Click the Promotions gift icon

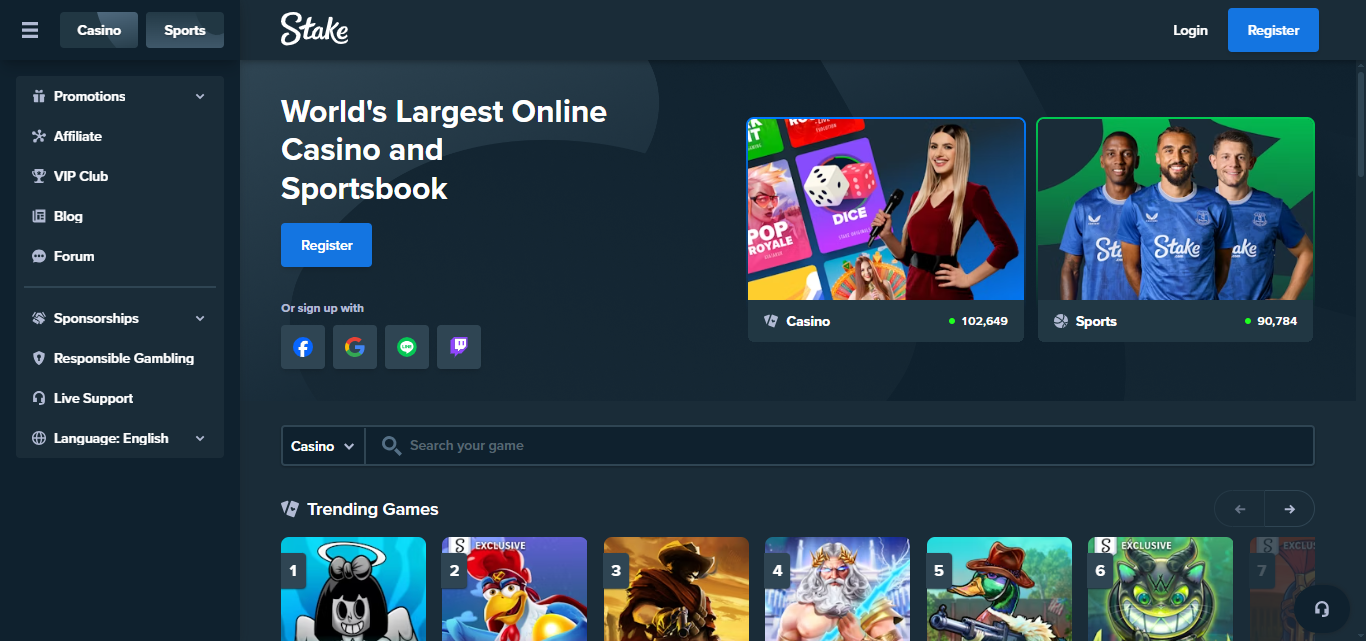39,96
